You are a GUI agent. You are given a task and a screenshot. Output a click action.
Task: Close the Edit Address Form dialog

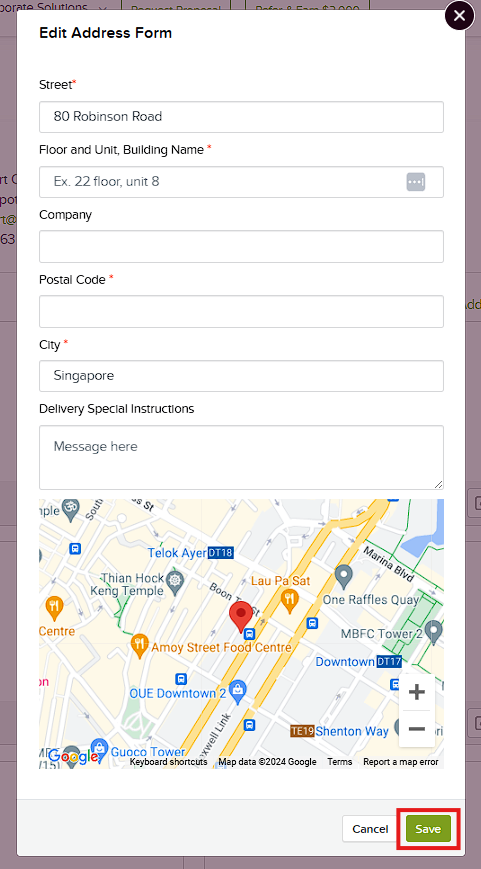459,16
